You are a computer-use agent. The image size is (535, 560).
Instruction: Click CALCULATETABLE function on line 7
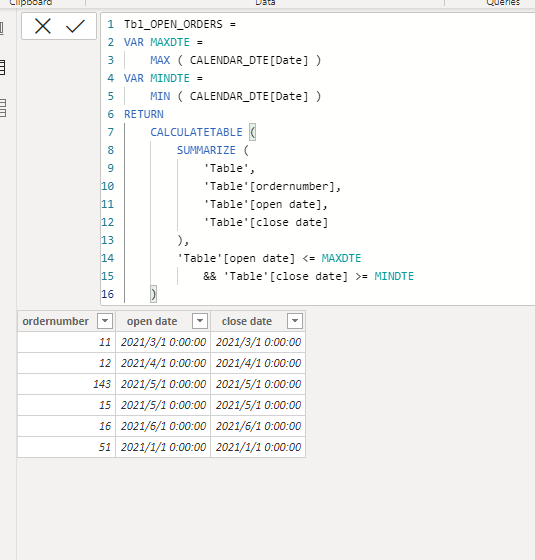196,132
